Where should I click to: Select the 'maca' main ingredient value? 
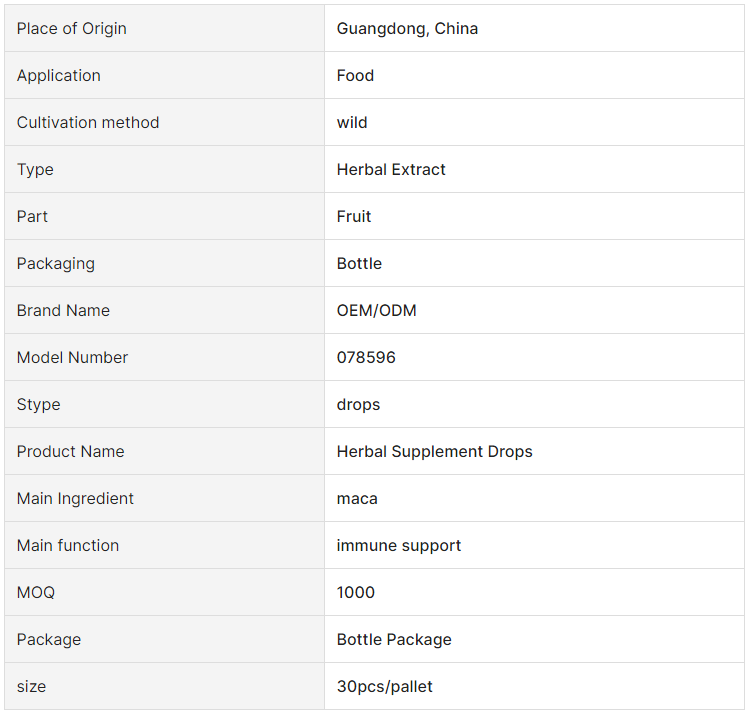point(357,499)
